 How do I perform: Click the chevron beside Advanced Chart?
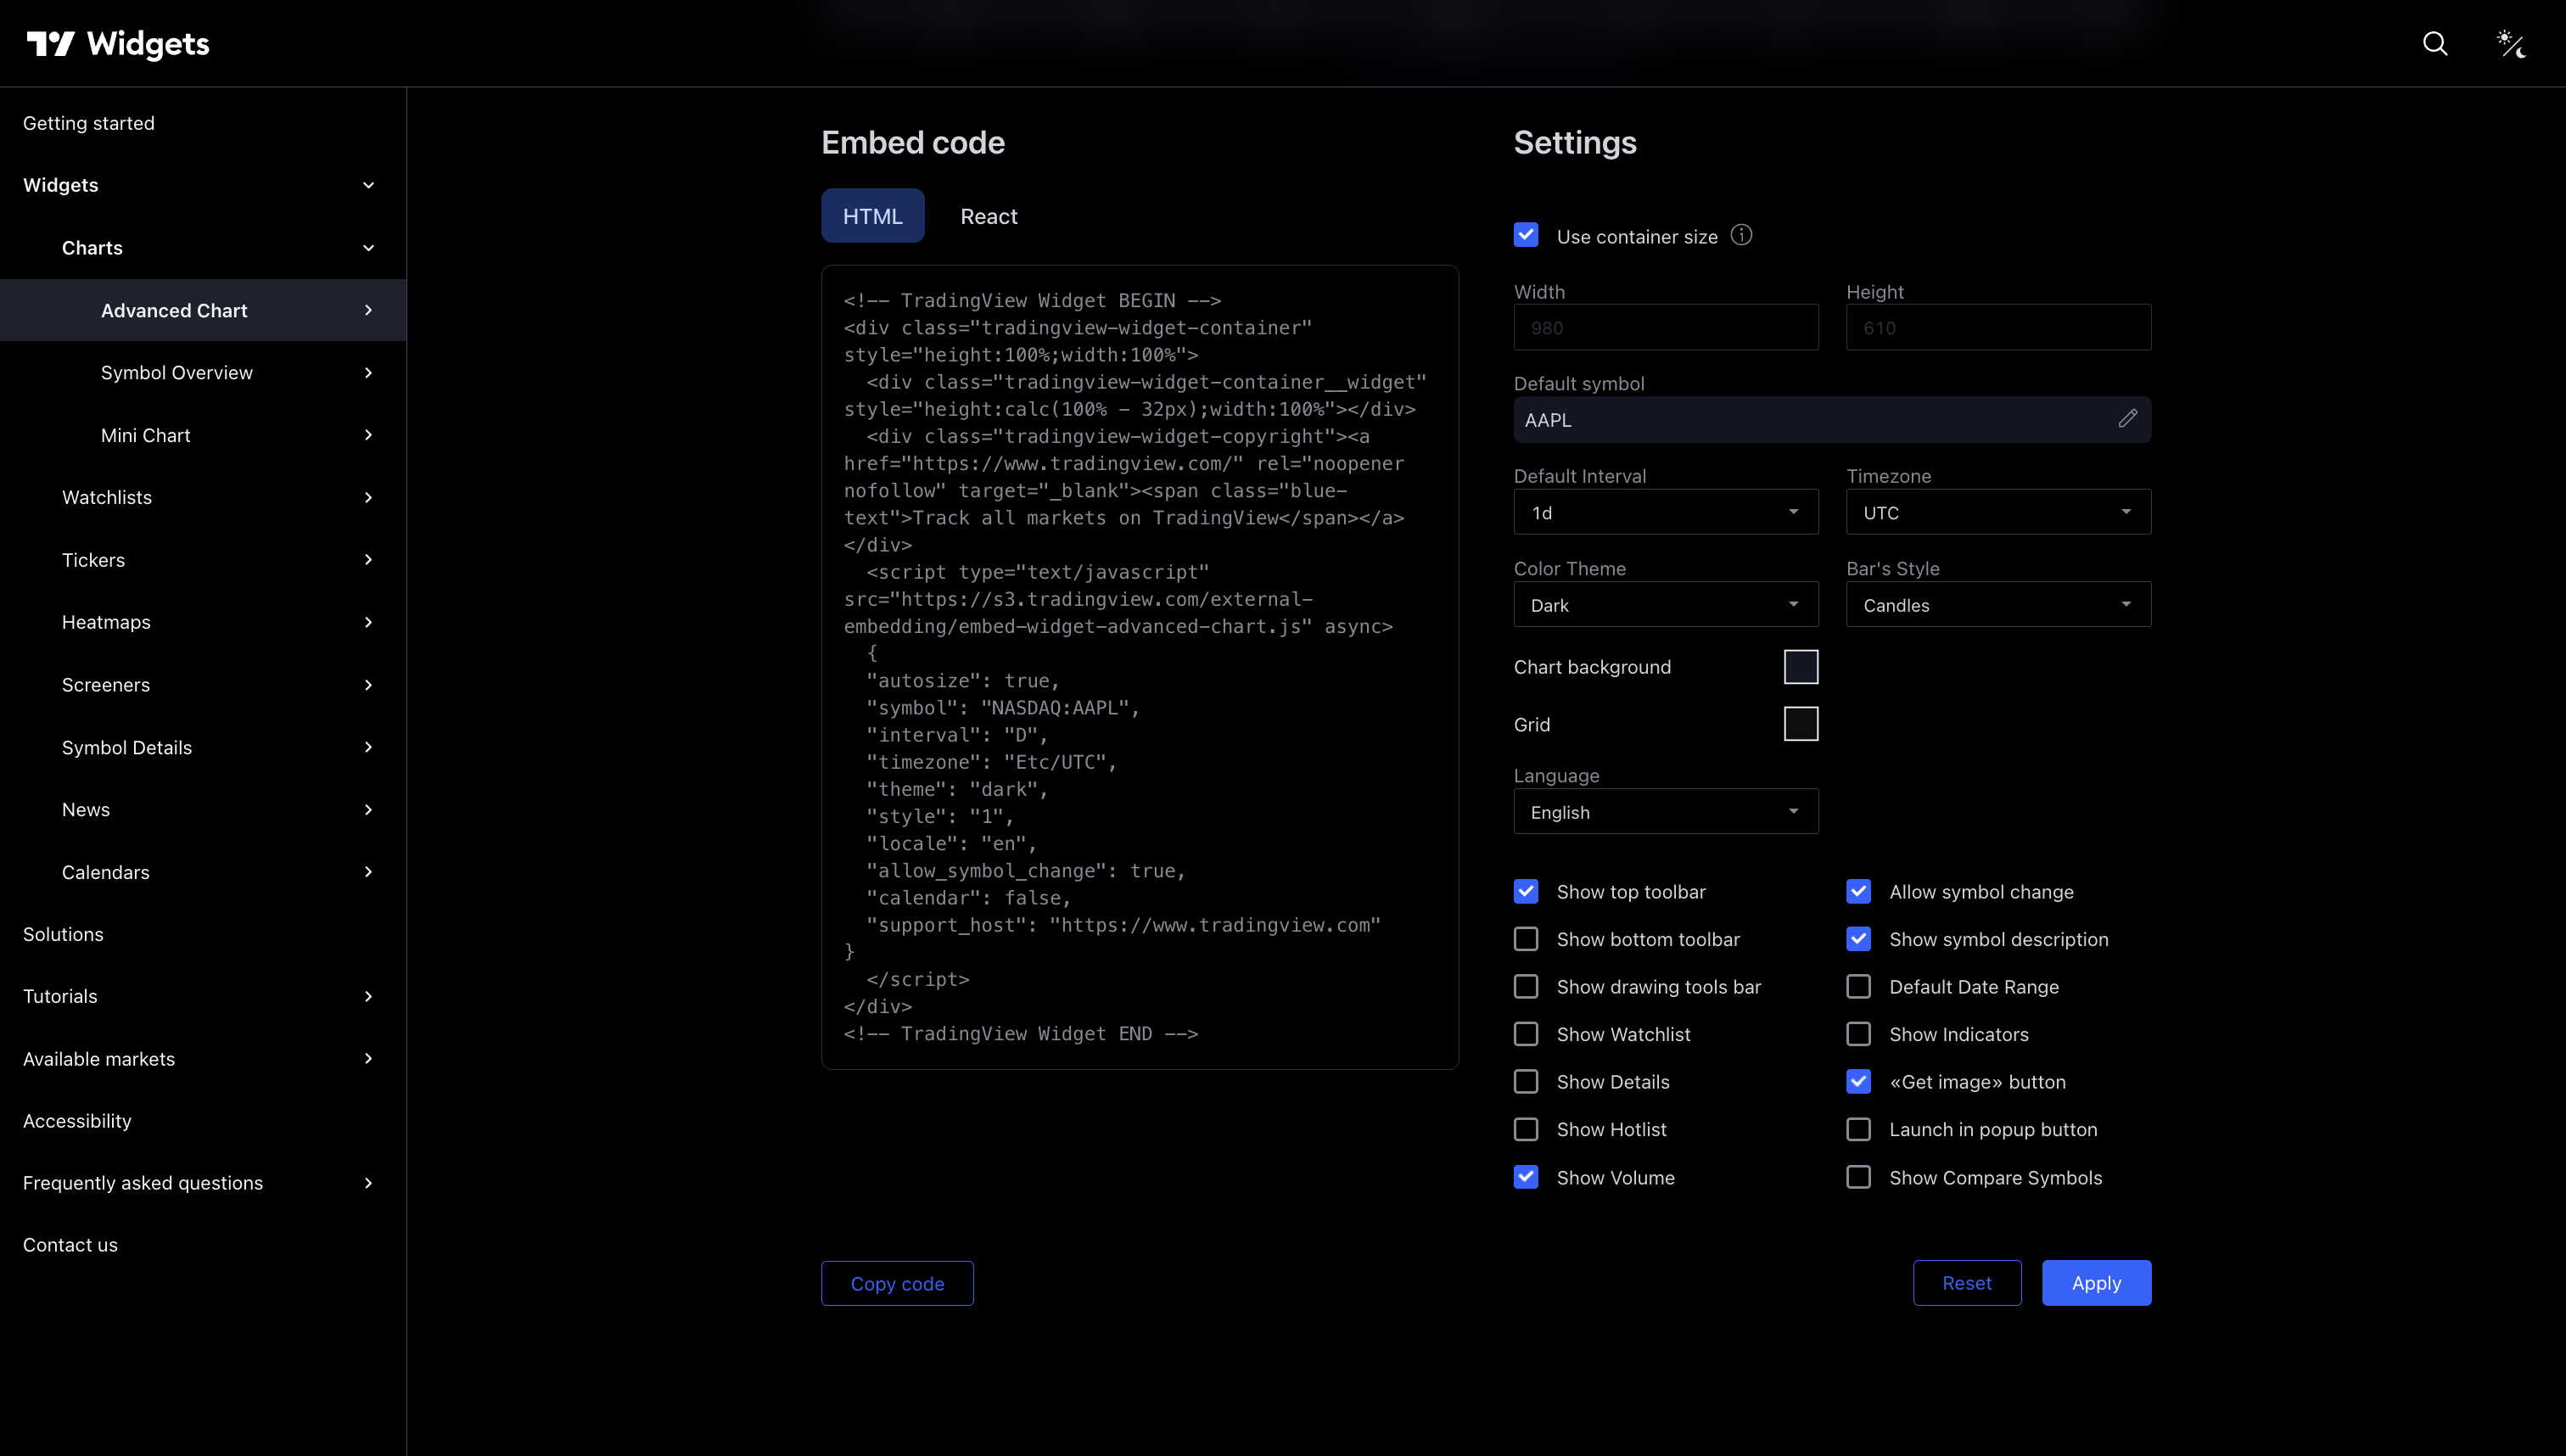coord(368,310)
